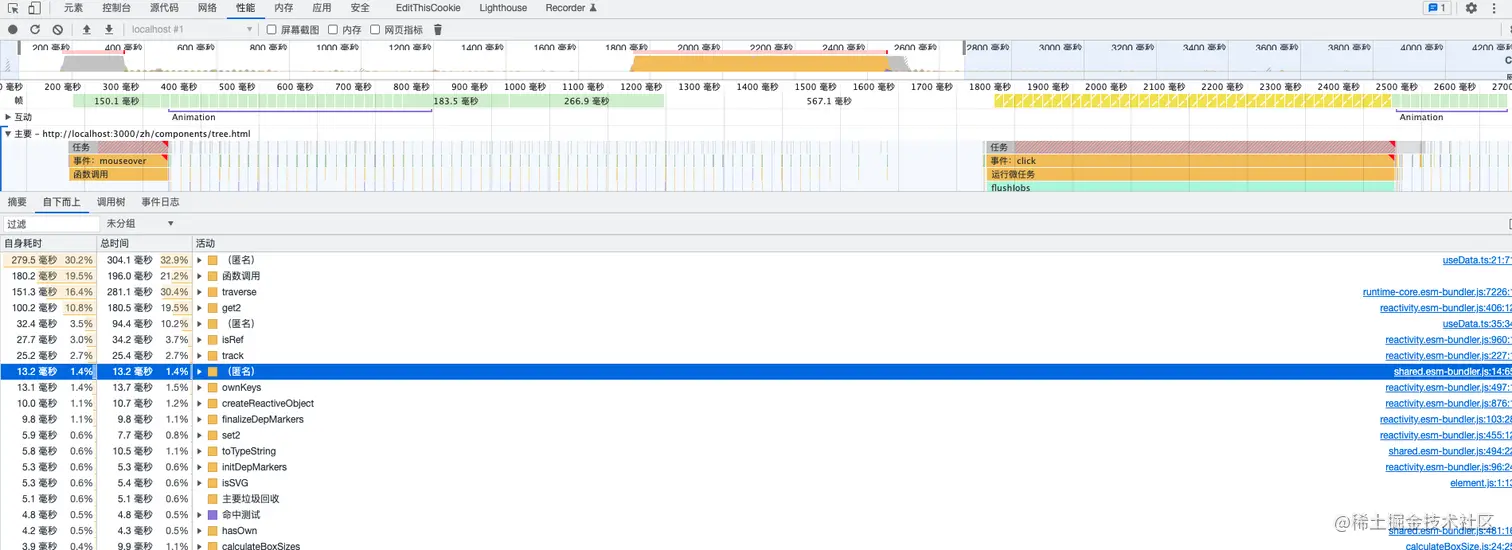Sort by the 总时间 column header
Screen dimensions: 1512x550
143,244
